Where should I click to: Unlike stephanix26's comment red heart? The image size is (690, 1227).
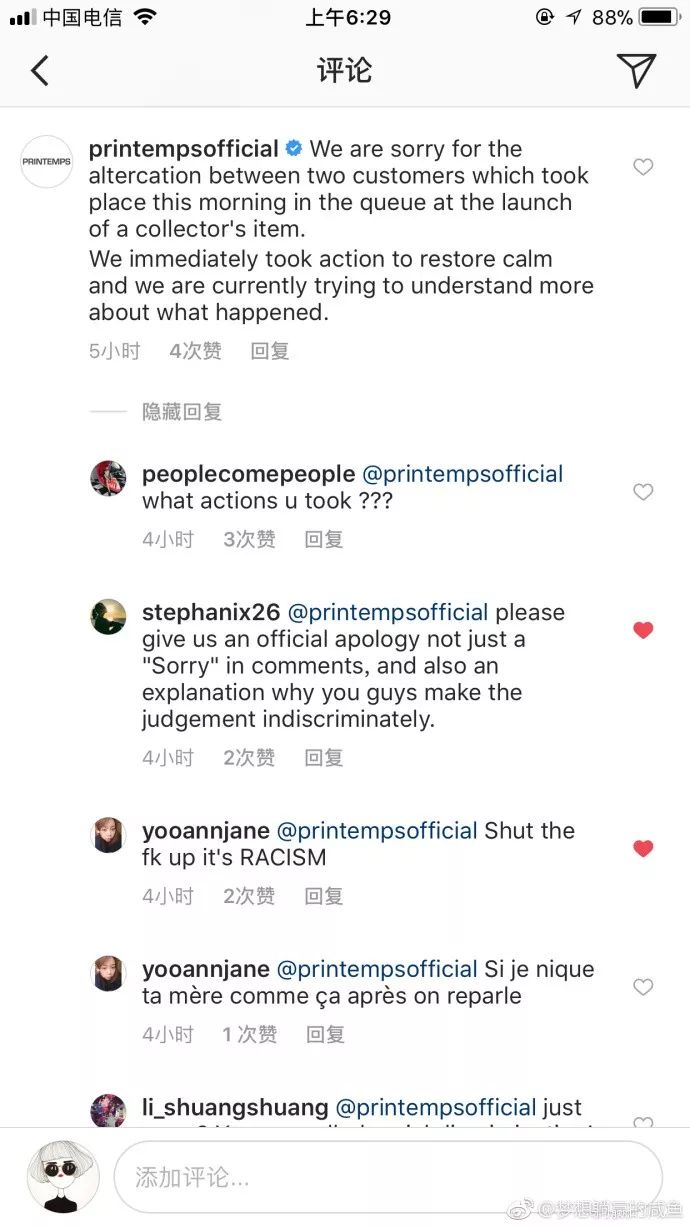tap(643, 630)
